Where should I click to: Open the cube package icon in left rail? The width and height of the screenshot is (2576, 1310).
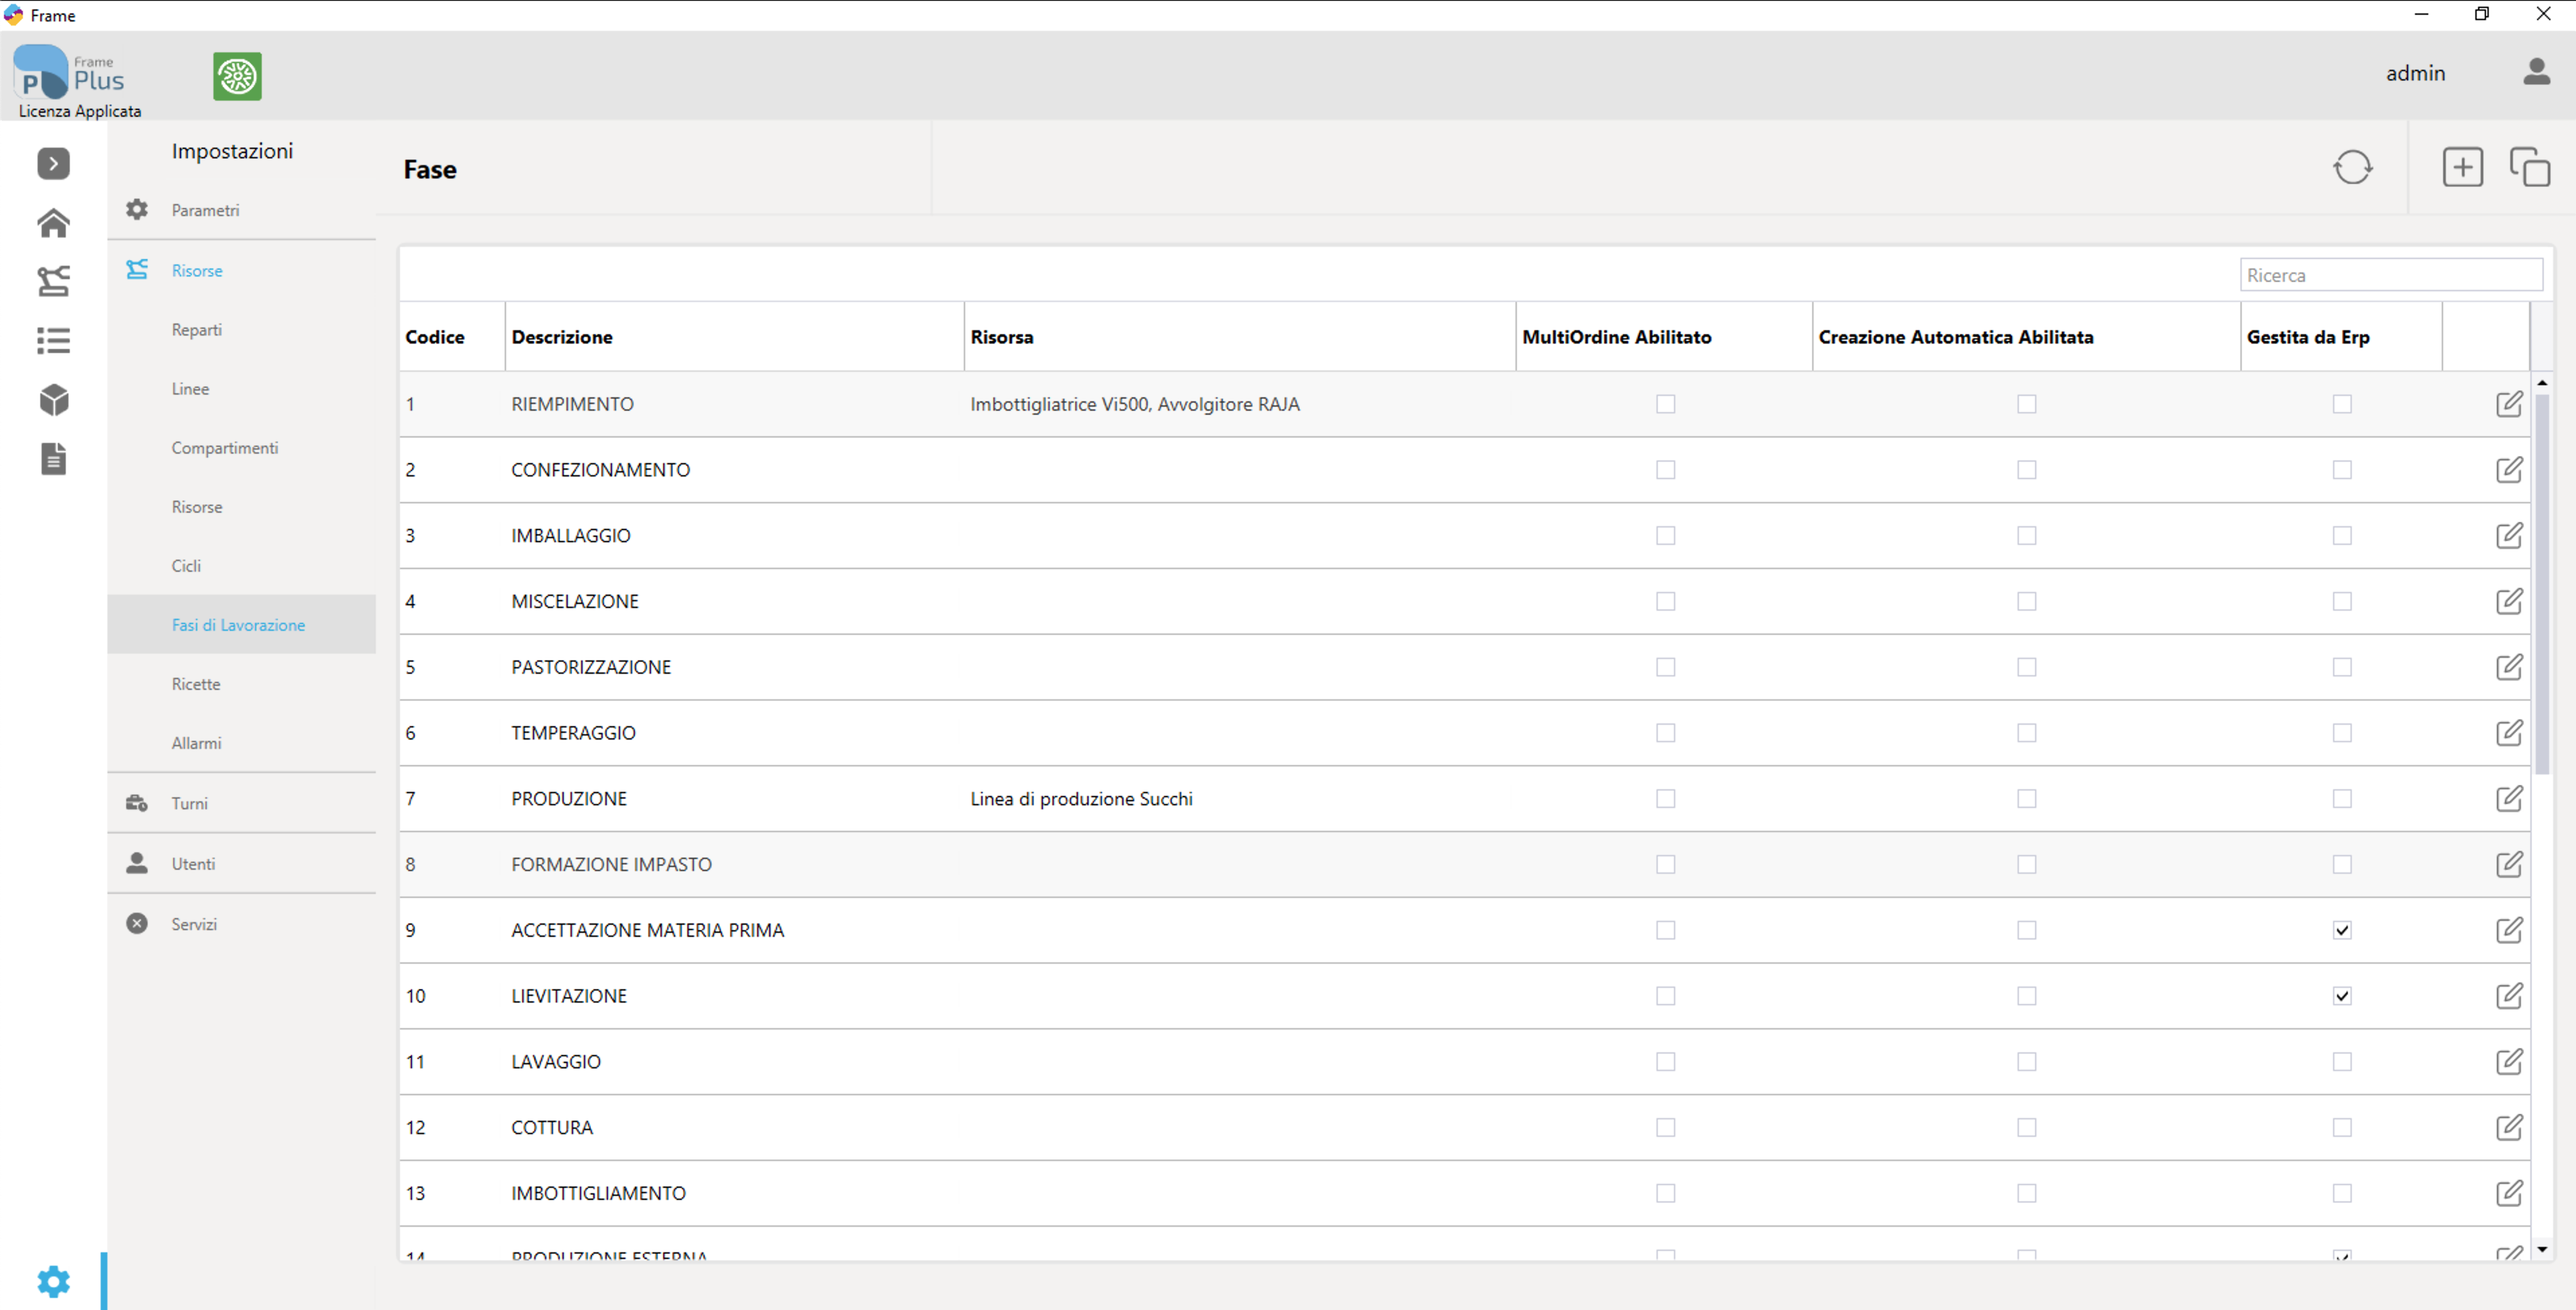[54, 400]
